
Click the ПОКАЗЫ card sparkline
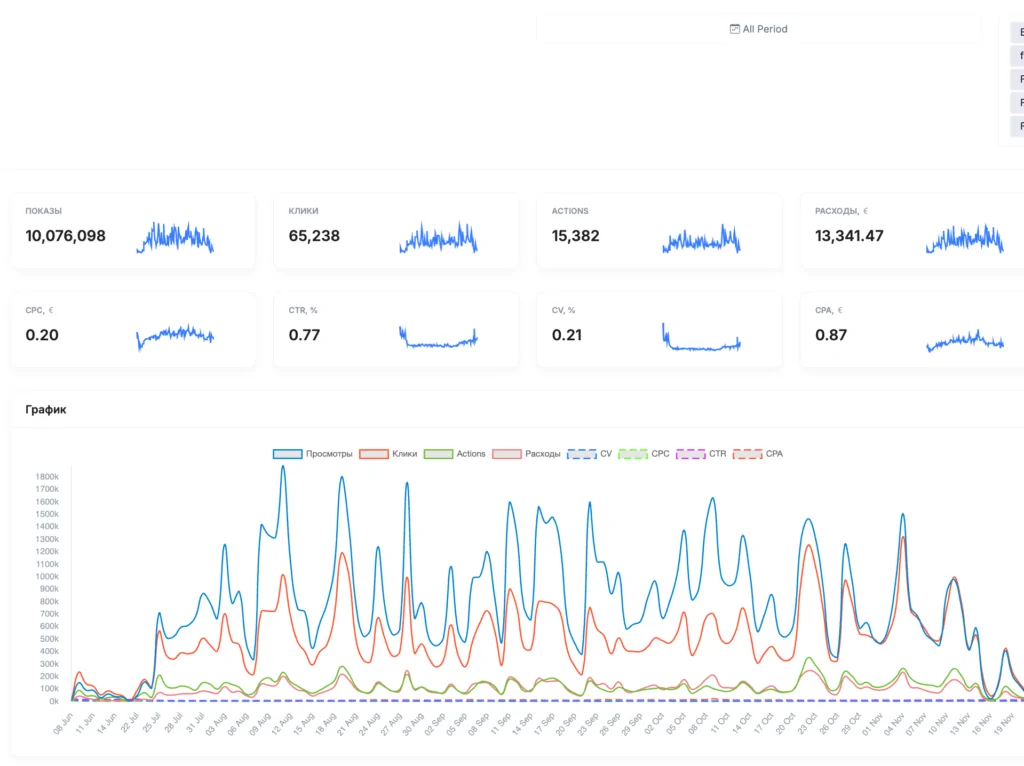(175, 237)
